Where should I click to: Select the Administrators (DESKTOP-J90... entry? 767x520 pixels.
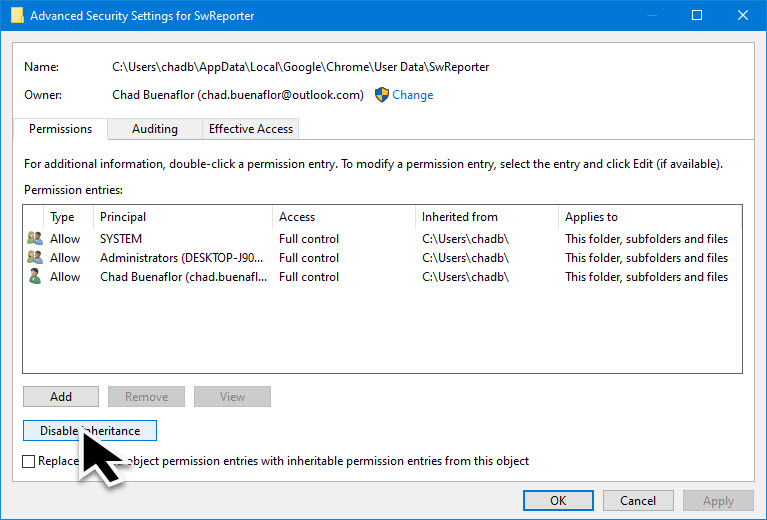click(x=382, y=257)
